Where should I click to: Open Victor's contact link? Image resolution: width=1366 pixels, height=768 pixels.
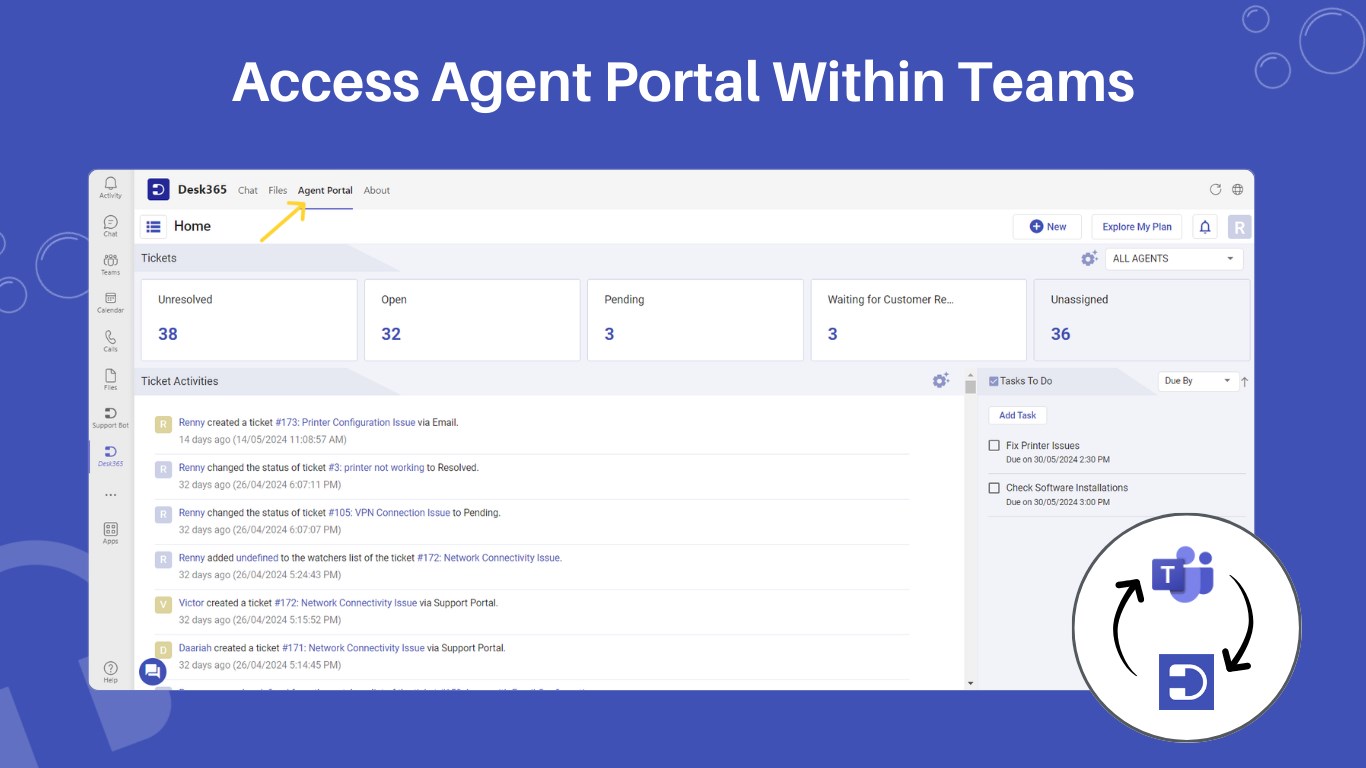click(x=191, y=603)
